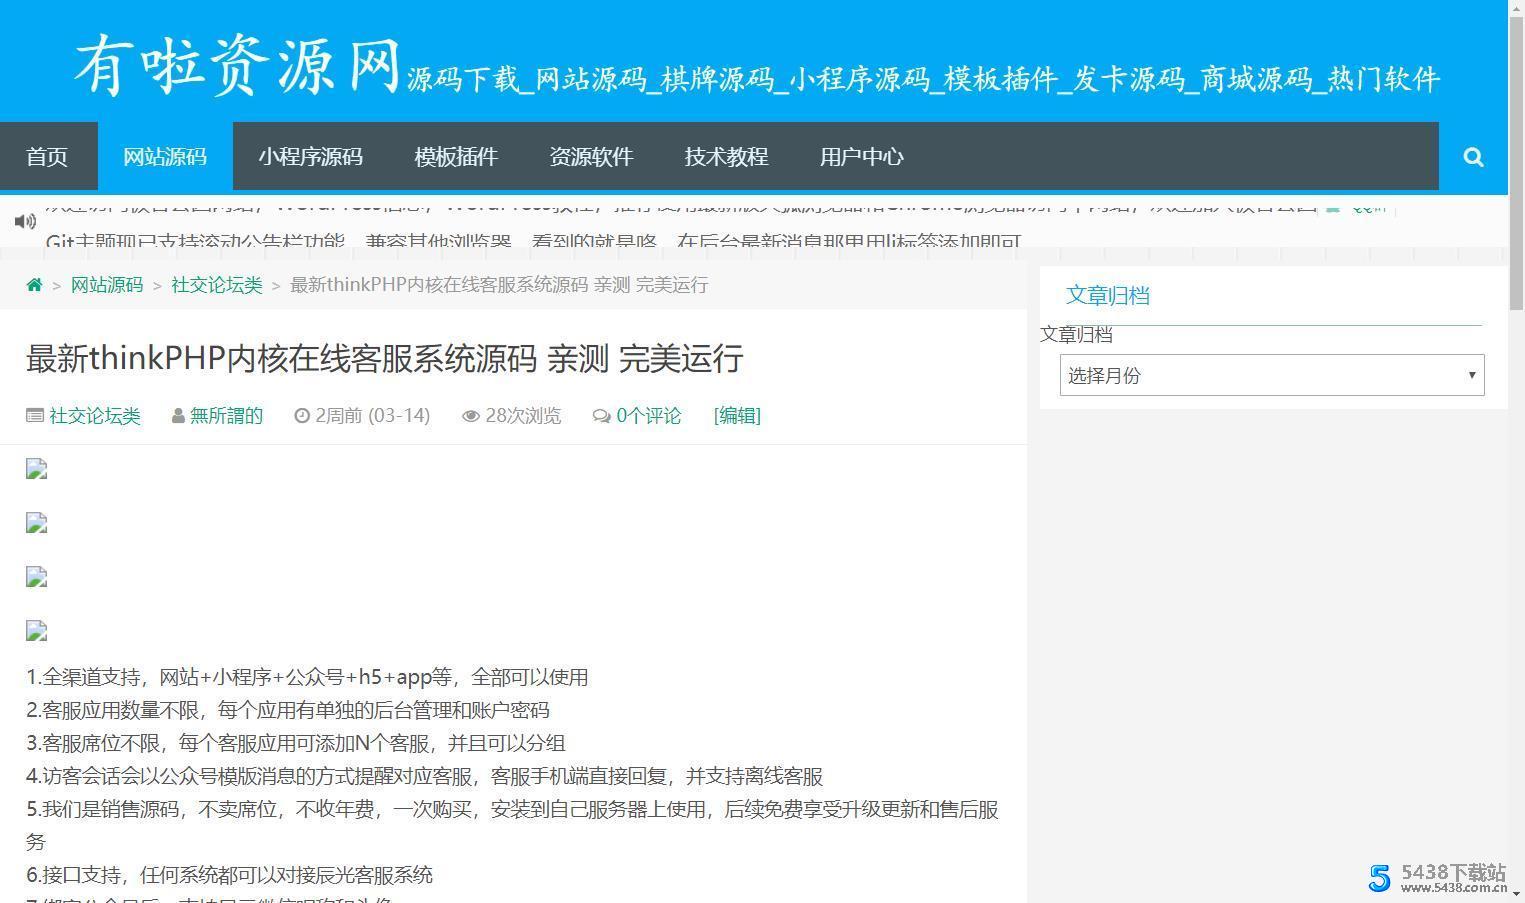1525x903 pixels.
Task: Click the author link 無所謂的
Action: pyautogui.click(x=226, y=416)
